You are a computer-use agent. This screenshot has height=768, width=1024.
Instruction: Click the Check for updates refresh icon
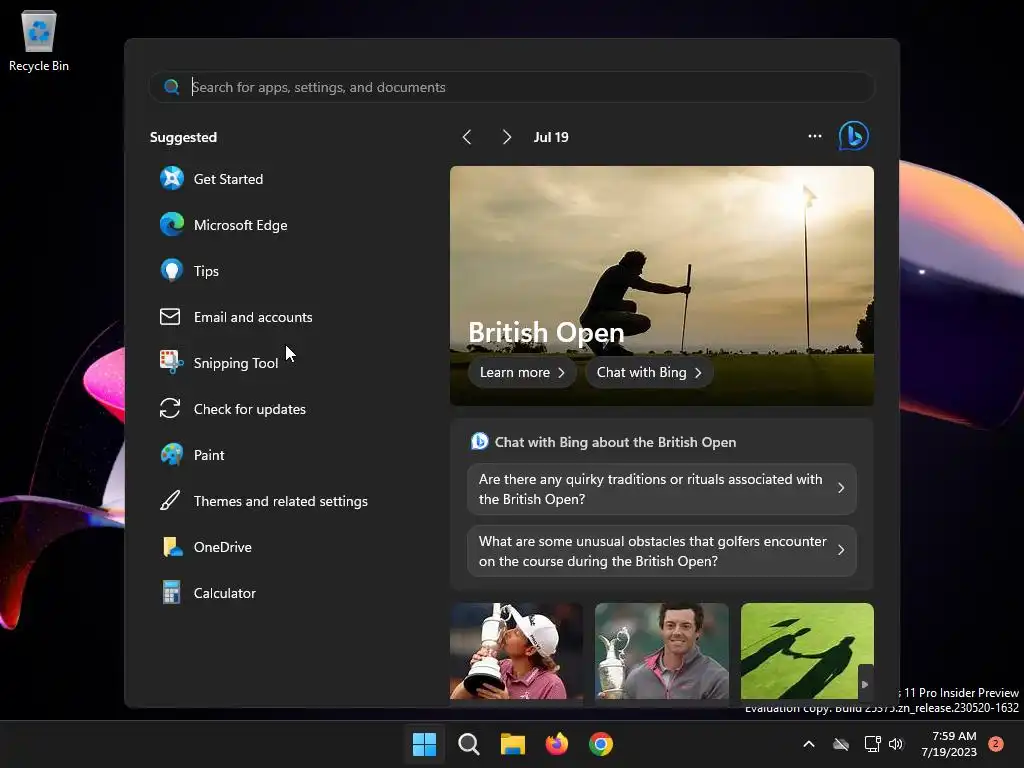[x=170, y=409]
